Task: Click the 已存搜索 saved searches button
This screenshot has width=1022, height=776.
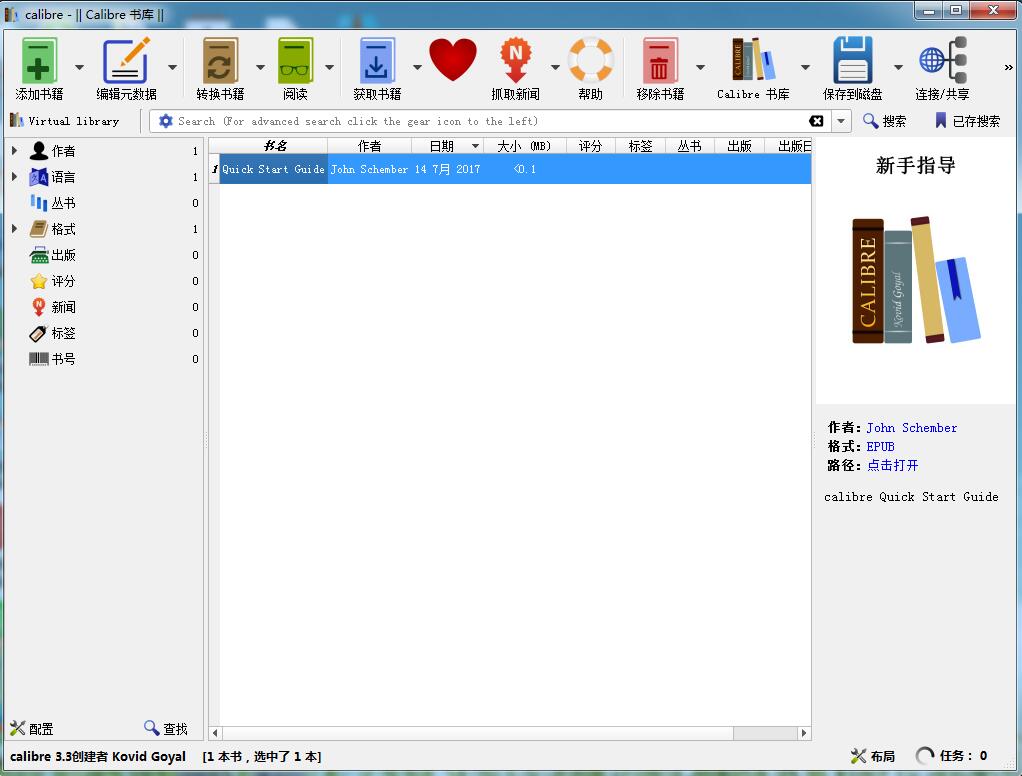Action: point(967,121)
